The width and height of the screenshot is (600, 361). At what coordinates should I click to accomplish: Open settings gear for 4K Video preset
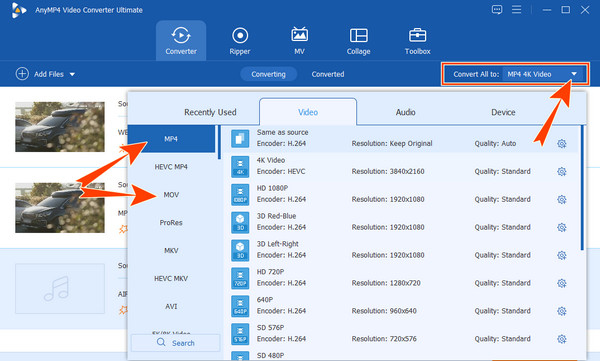tap(561, 172)
